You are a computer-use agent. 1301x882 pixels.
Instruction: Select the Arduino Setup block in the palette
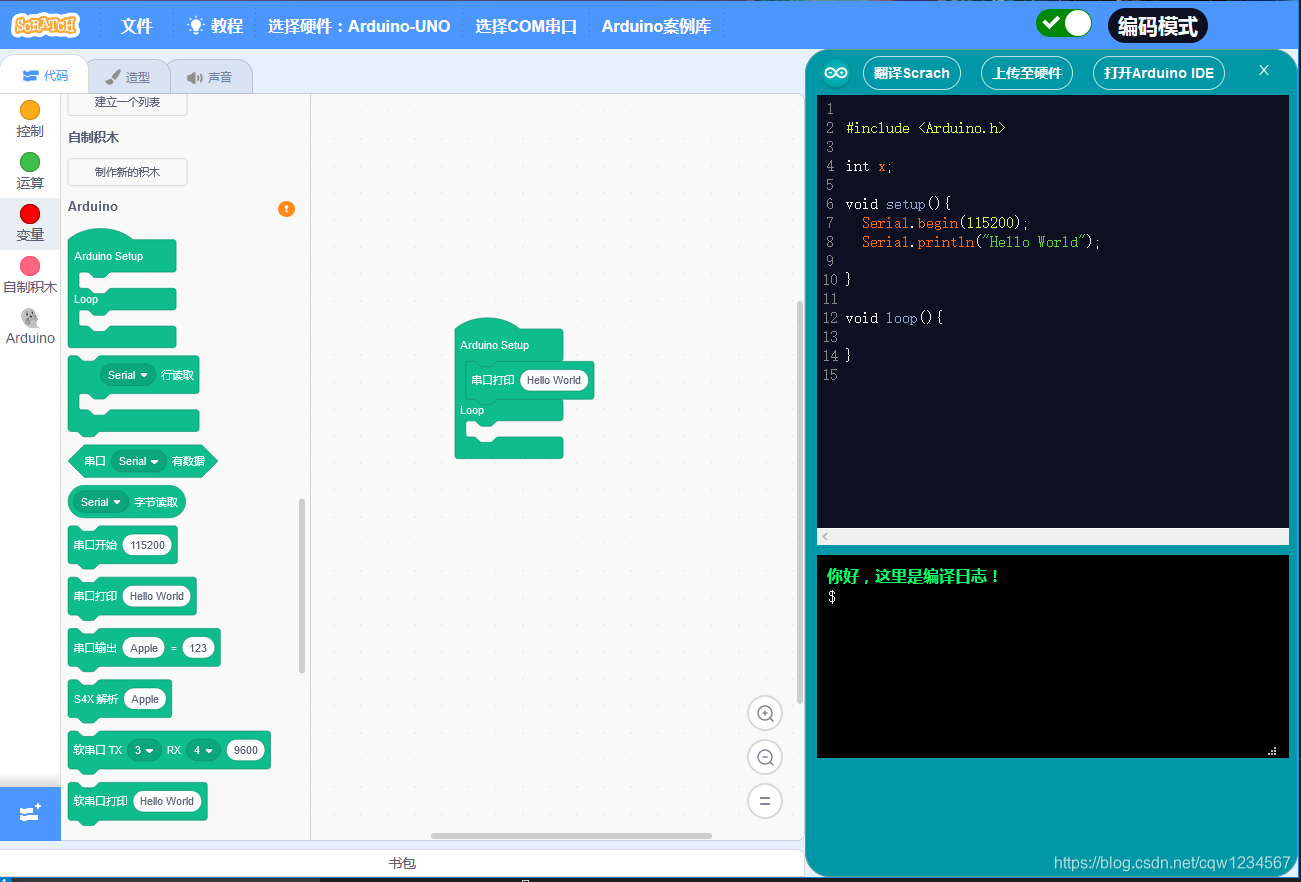(108, 256)
